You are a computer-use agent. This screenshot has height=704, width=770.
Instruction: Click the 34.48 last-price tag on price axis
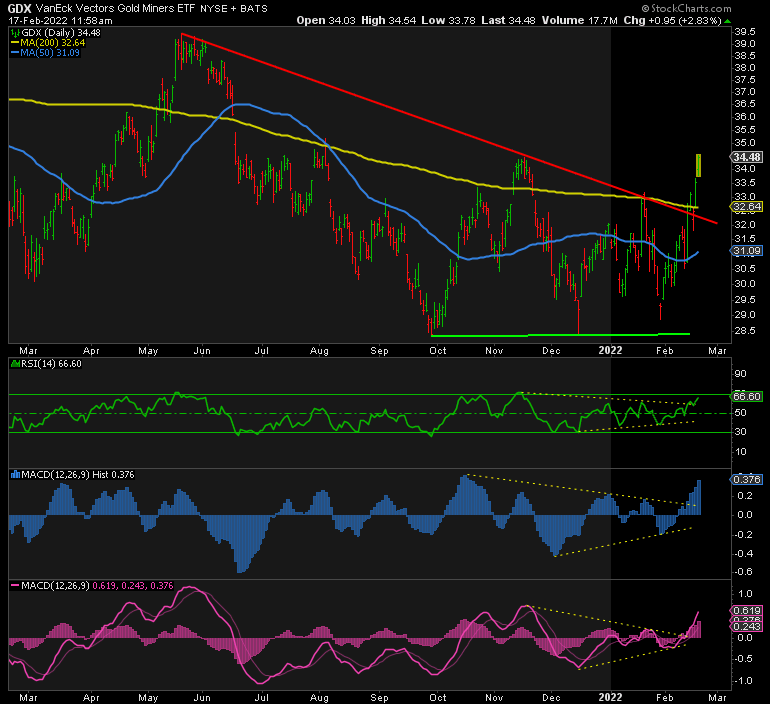[x=746, y=157]
